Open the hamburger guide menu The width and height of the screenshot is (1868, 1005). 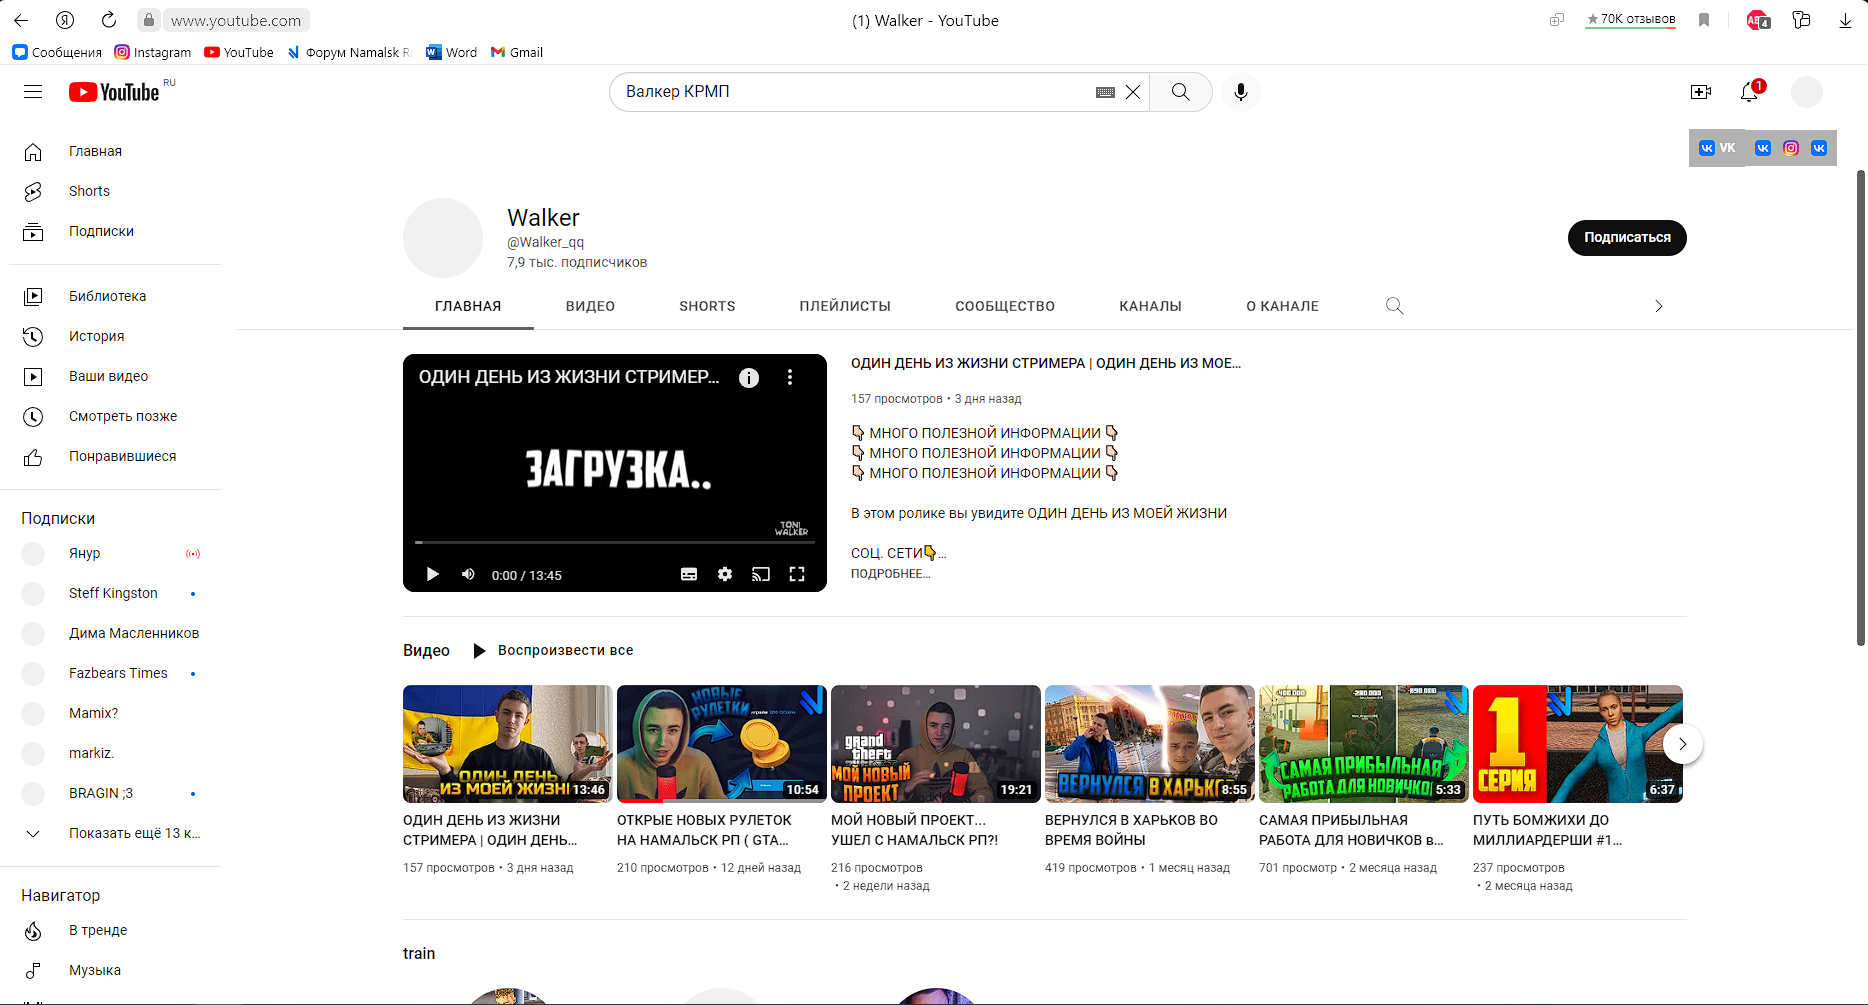[33, 92]
